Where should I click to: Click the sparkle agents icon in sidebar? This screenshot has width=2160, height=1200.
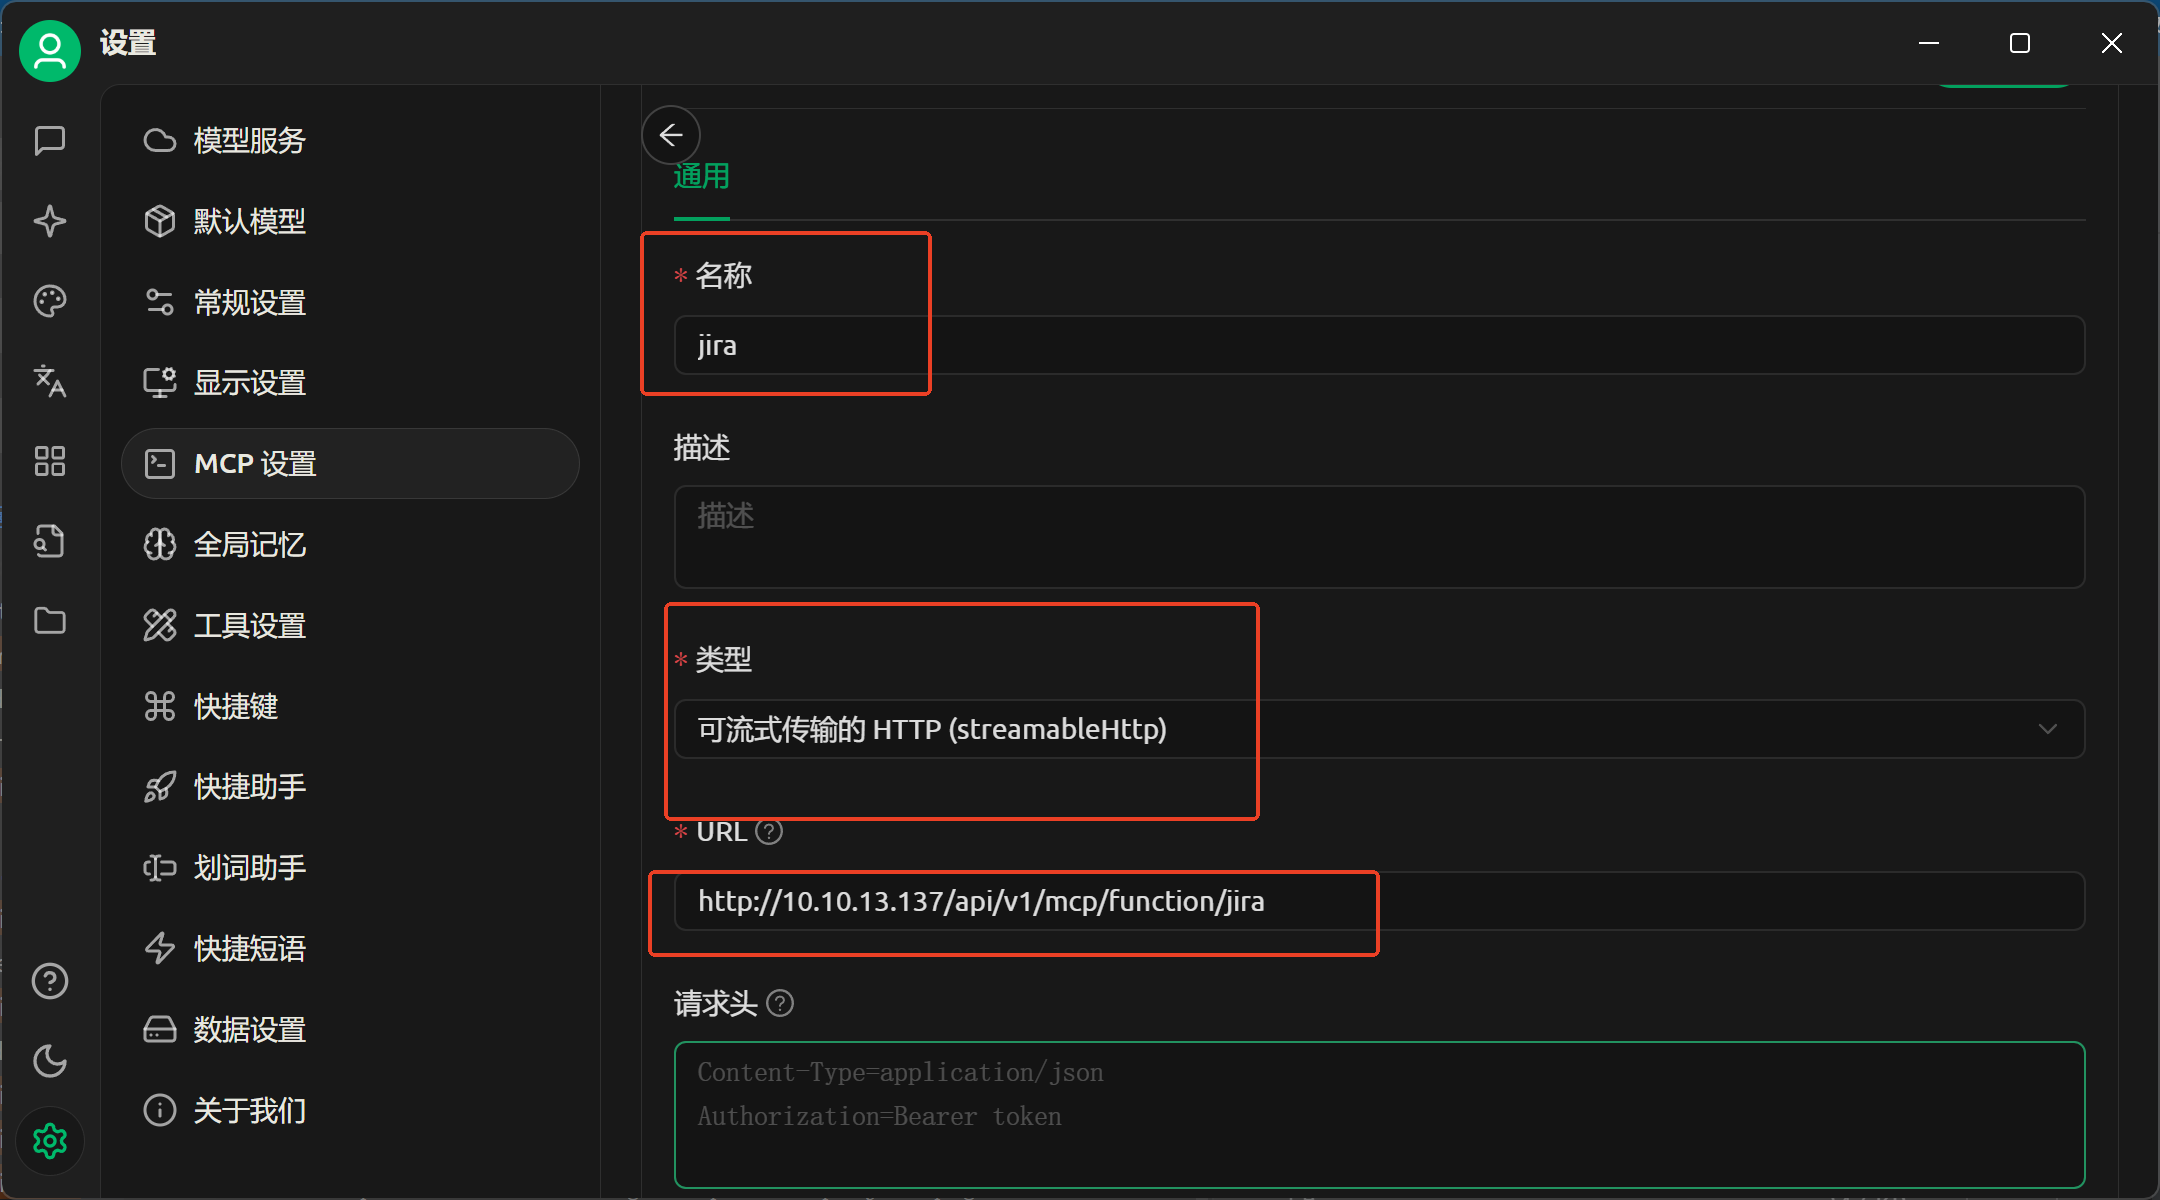pyautogui.click(x=49, y=221)
